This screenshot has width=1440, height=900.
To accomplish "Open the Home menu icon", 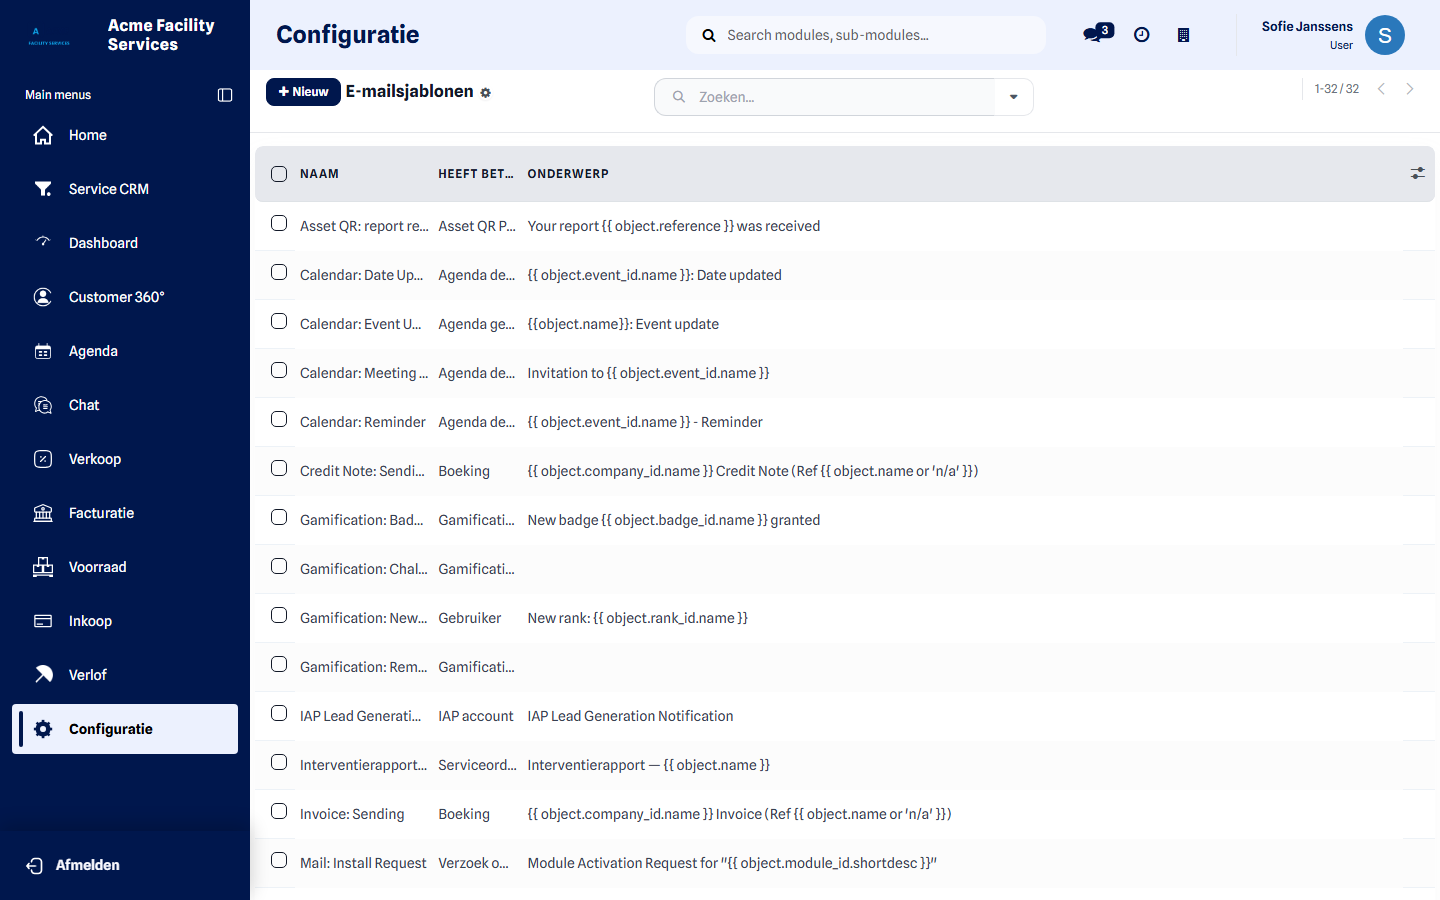I will pos(43,135).
